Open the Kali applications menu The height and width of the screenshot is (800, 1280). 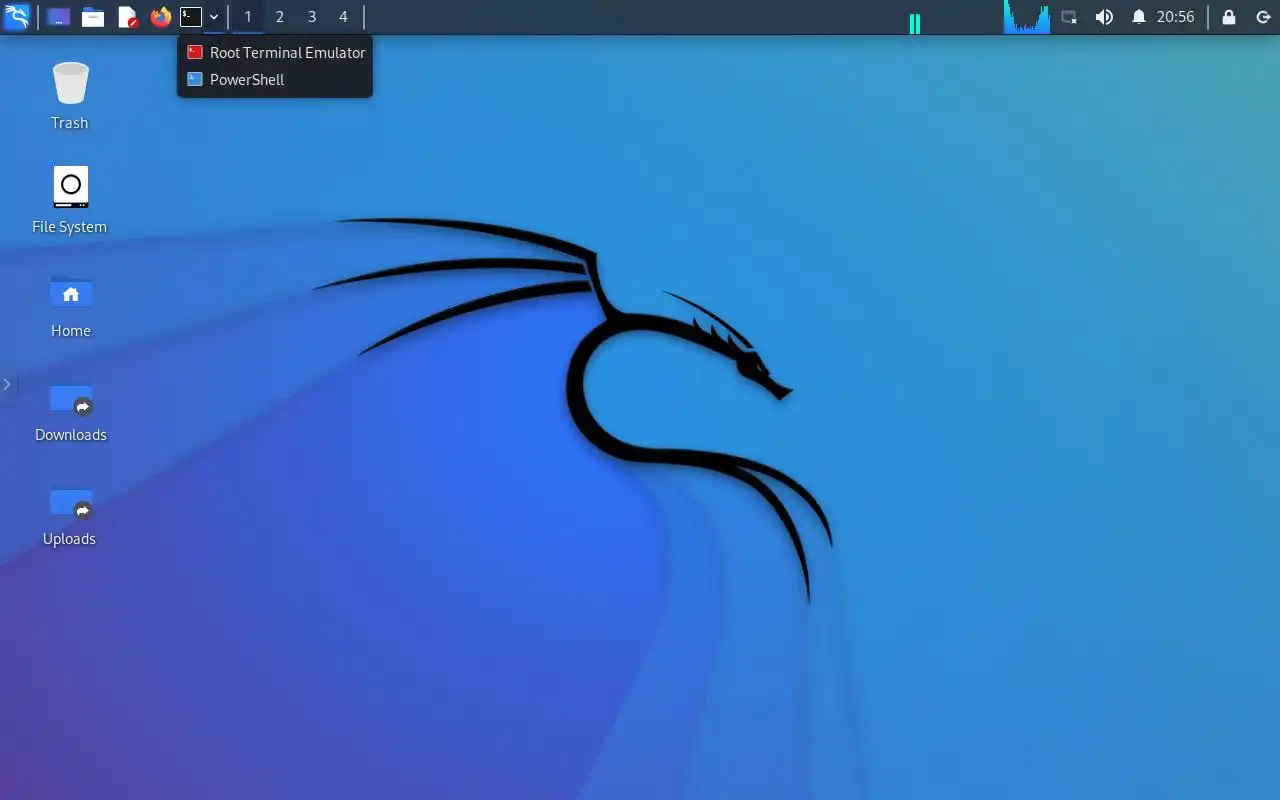click(x=17, y=17)
